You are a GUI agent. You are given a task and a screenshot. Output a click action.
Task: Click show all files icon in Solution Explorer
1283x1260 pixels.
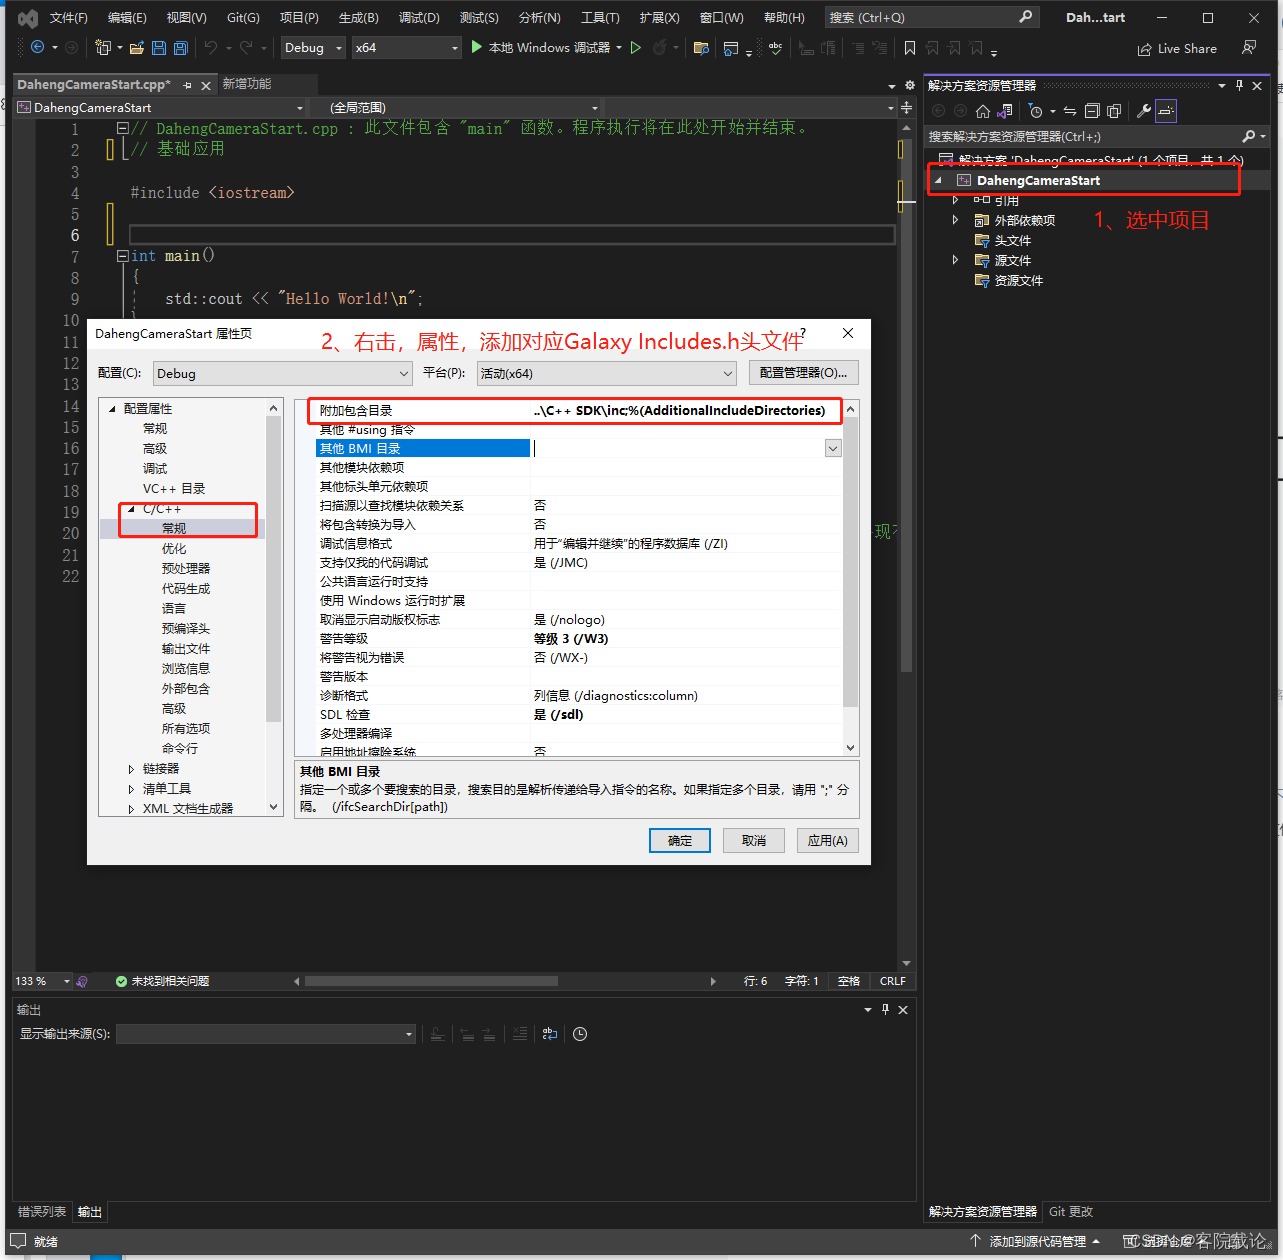coord(1114,111)
